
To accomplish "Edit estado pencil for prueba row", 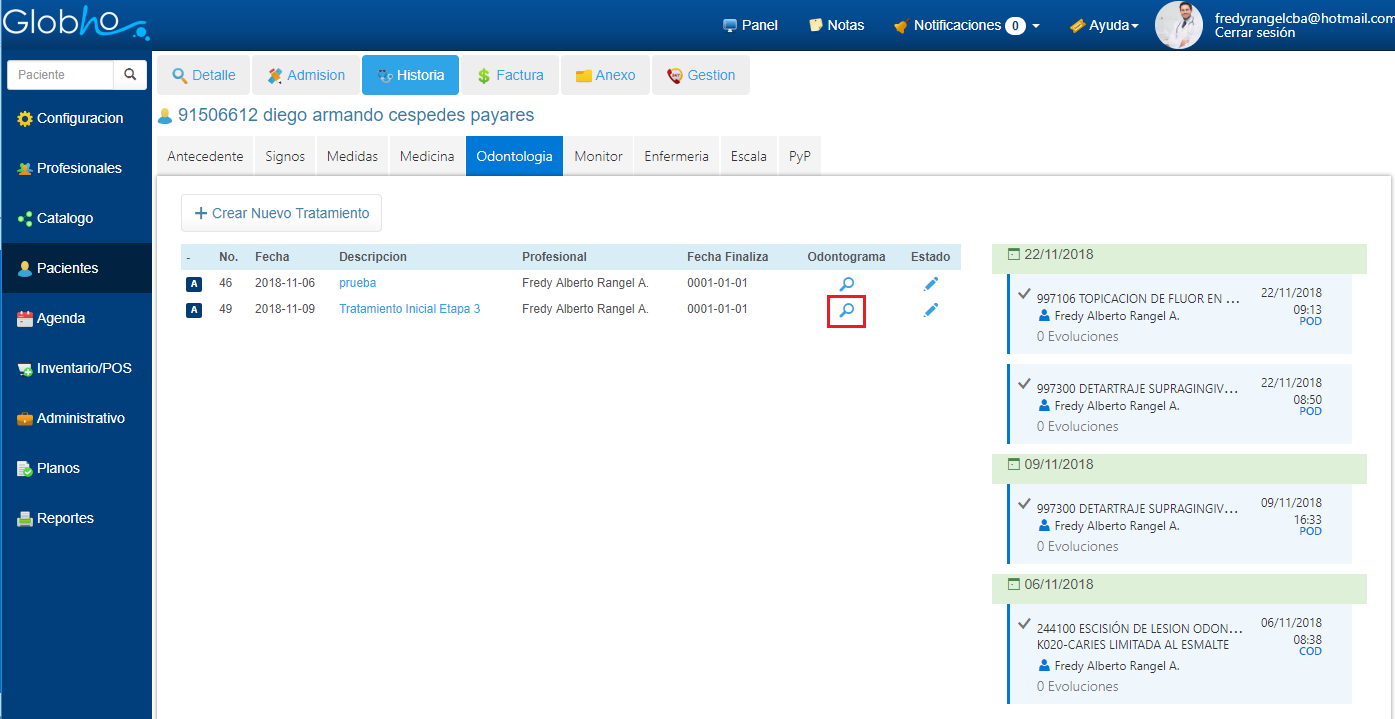I will pyautogui.click(x=930, y=284).
